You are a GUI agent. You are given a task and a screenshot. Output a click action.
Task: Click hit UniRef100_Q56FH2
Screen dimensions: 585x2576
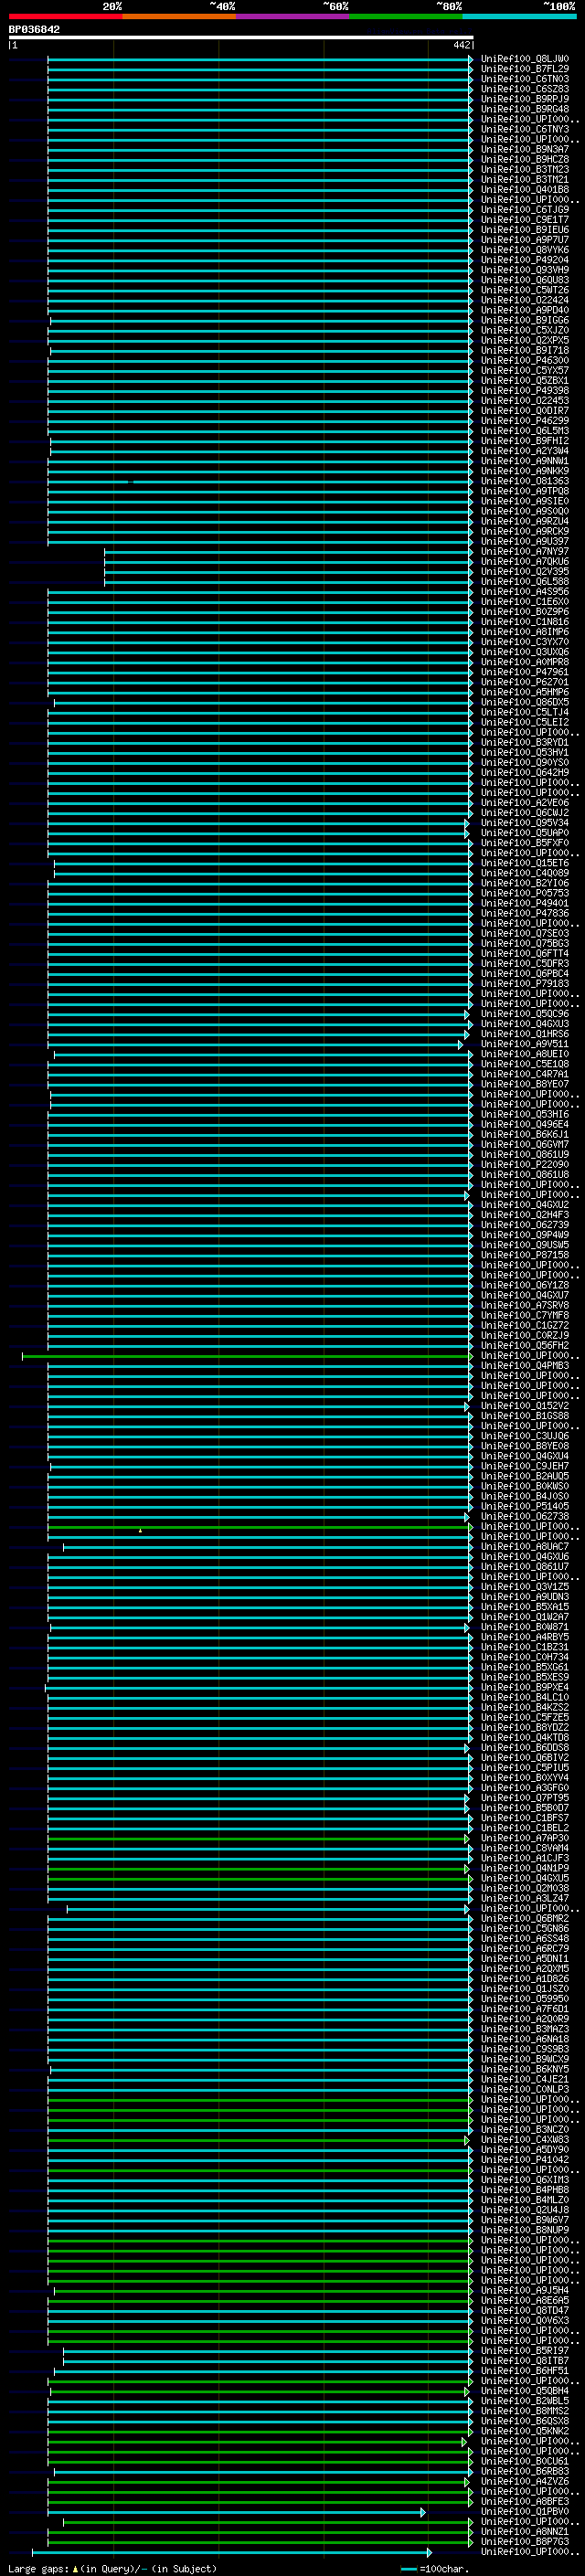pyautogui.click(x=524, y=1346)
